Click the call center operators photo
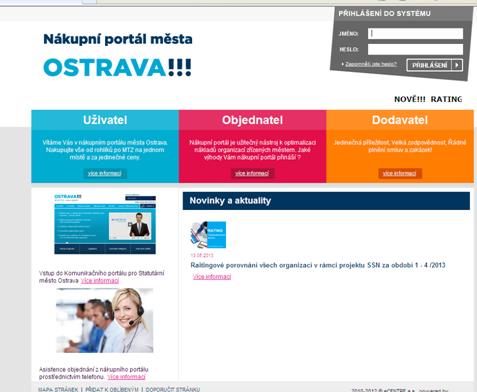The height and width of the screenshot is (392, 477). (x=105, y=321)
